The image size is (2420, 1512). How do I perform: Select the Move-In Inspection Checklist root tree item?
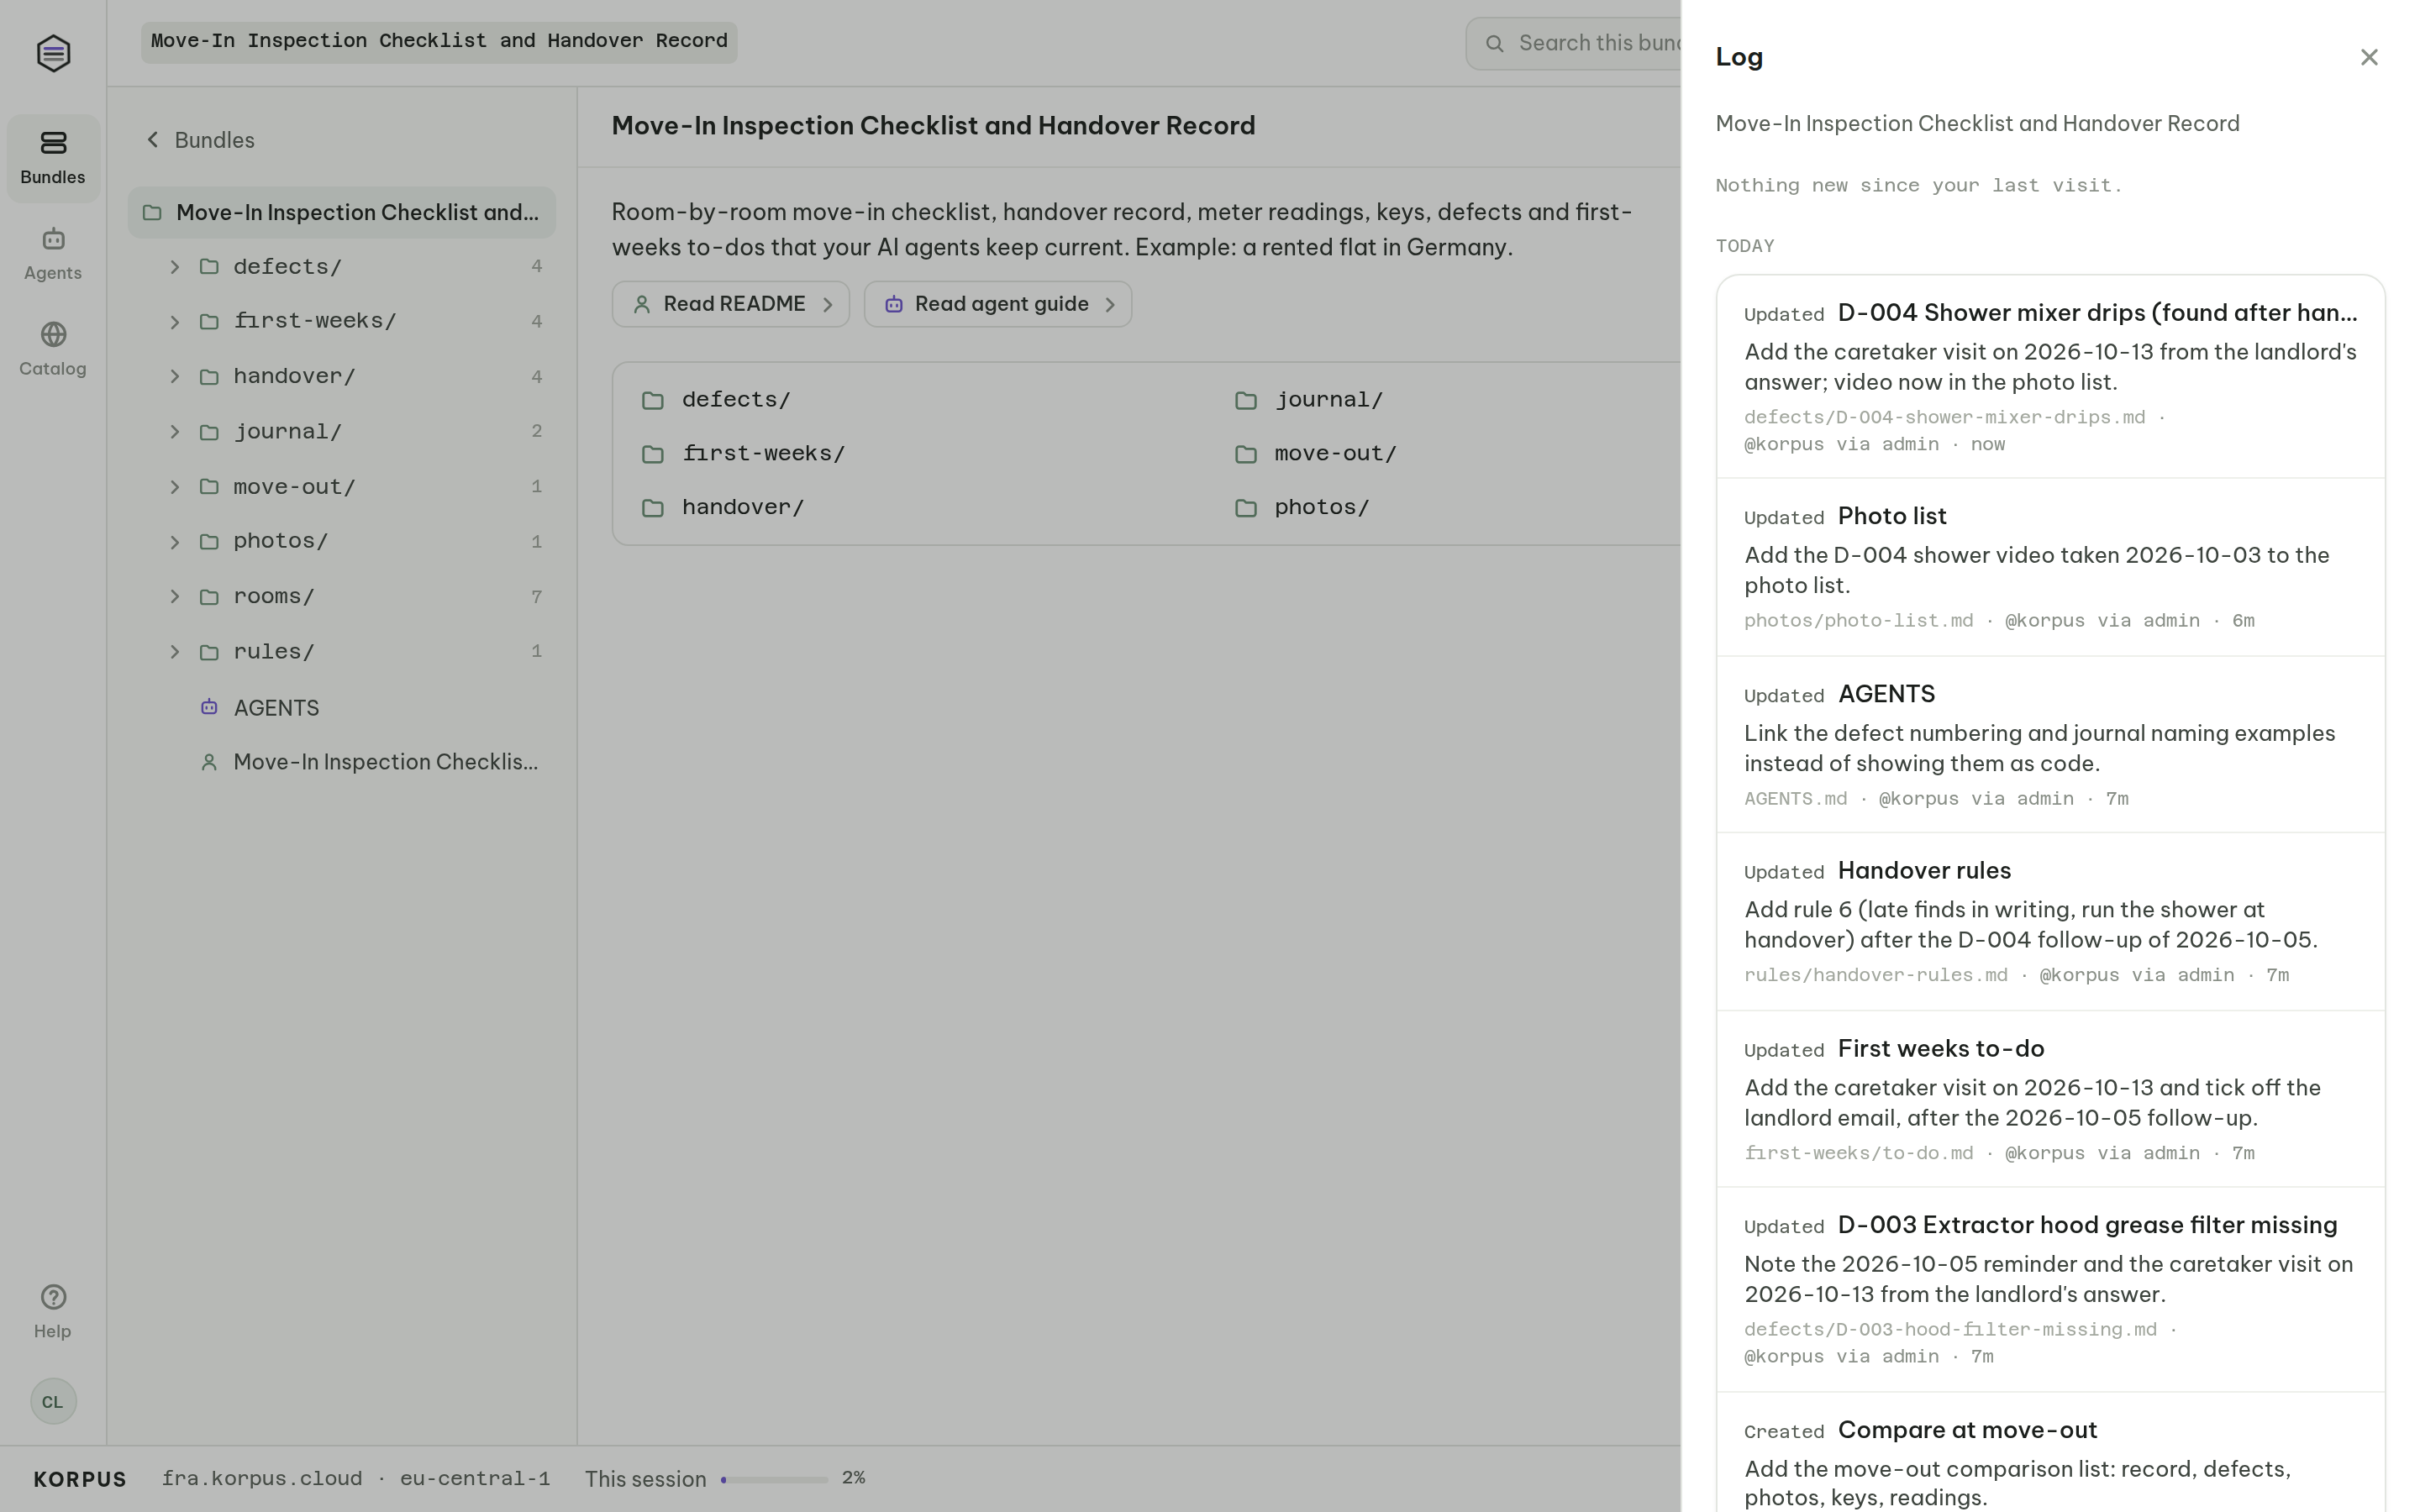(342, 212)
